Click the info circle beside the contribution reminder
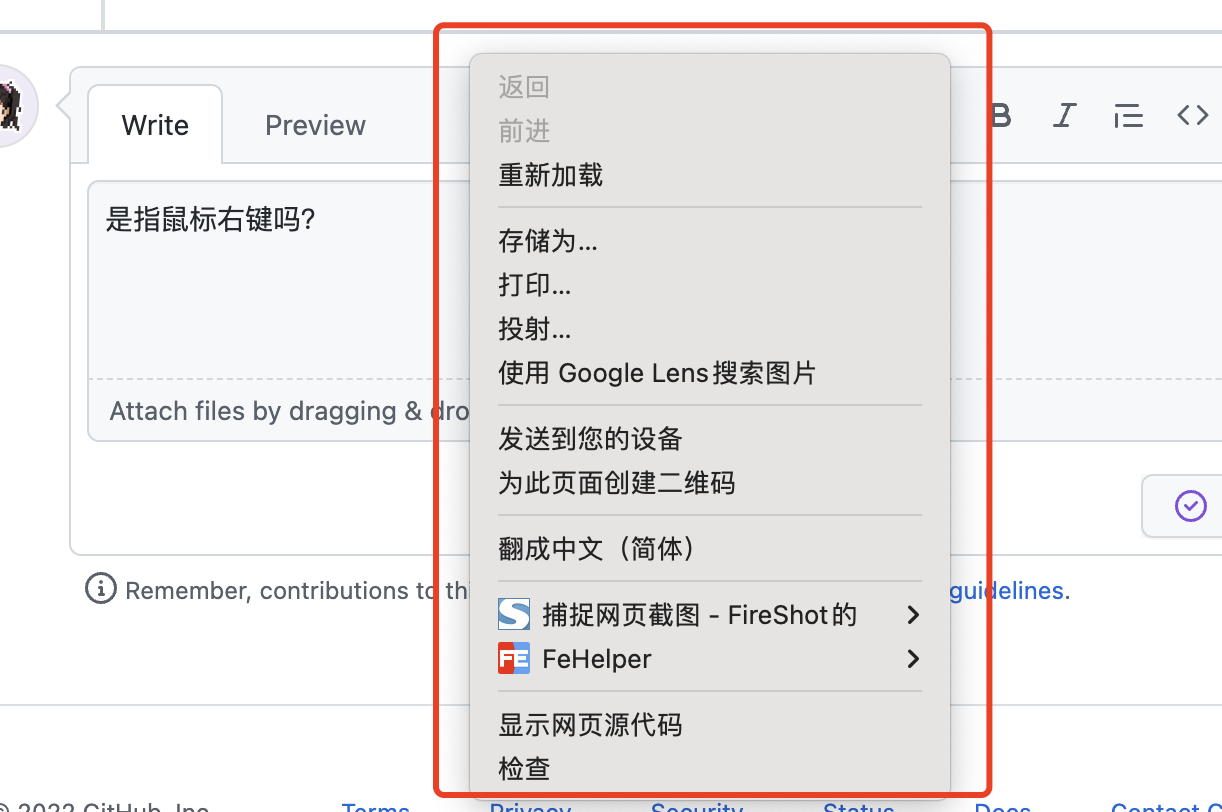The height and width of the screenshot is (812, 1222). click(x=100, y=590)
